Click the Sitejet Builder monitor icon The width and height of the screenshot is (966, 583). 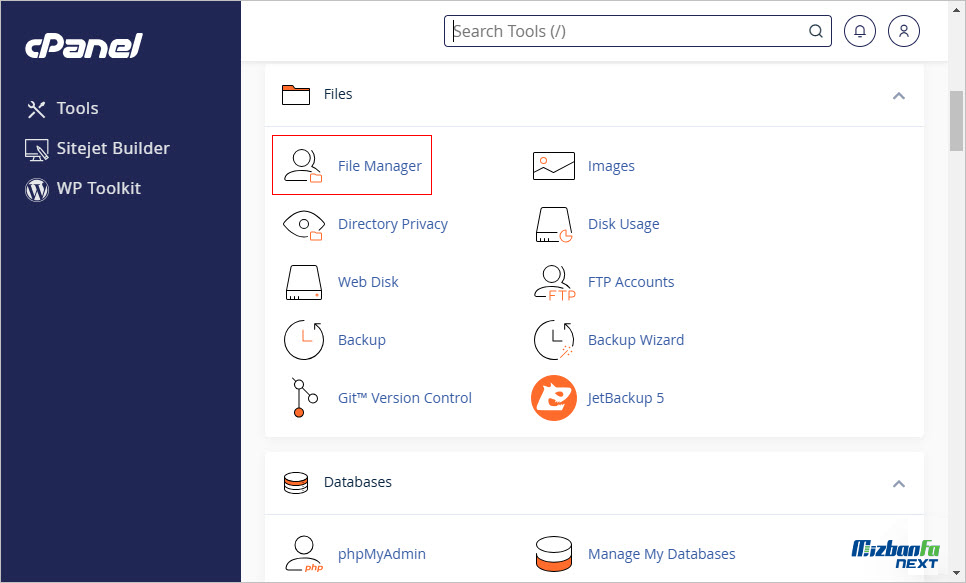click(x=36, y=150)
